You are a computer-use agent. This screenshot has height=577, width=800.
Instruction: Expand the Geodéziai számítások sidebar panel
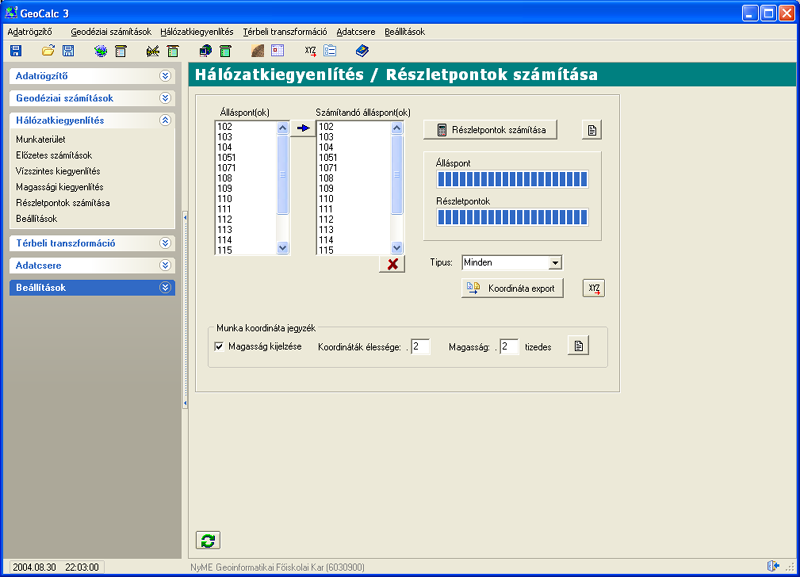pos(165,98)
